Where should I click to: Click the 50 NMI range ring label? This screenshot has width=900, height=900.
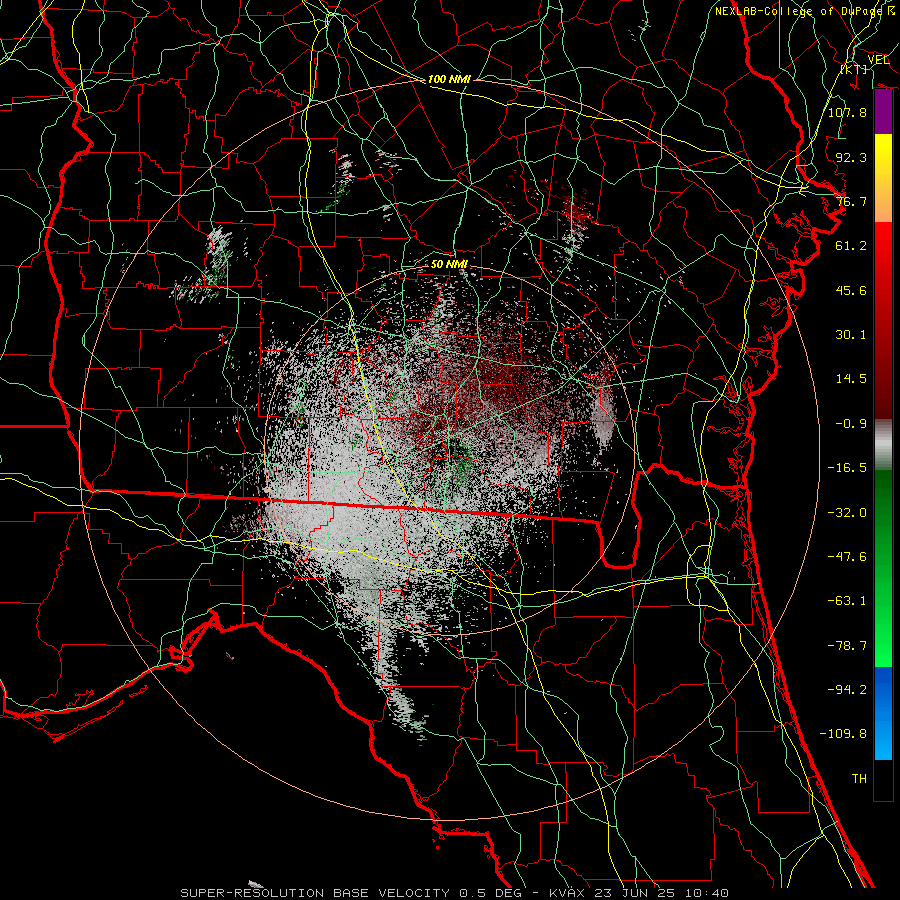(x=449, y=264)
